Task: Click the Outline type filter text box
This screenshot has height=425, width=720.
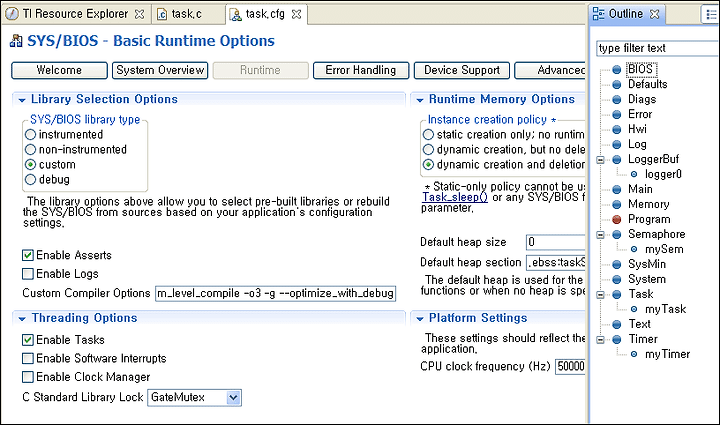Action: click(x=658, y=48)
